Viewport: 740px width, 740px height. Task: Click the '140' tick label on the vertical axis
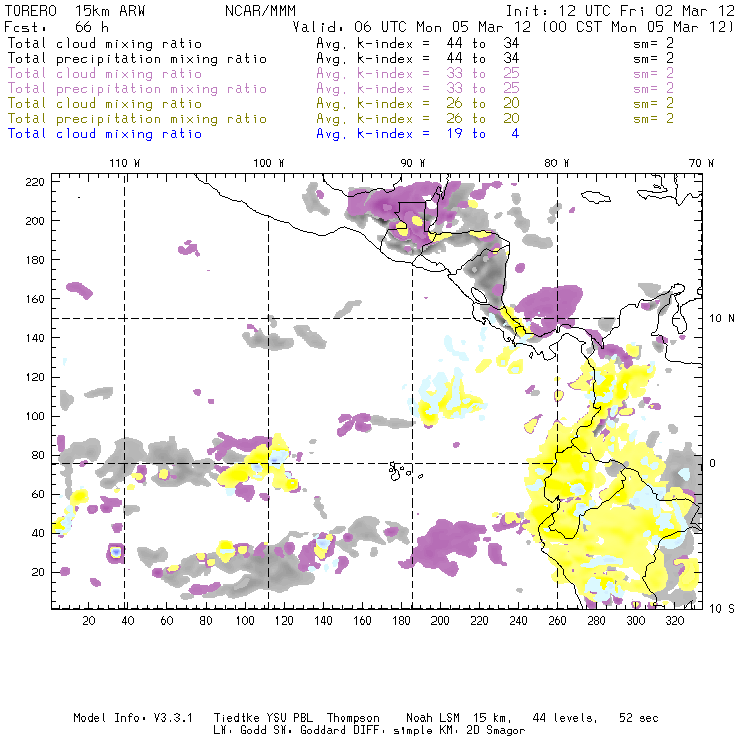click(35, 338)
